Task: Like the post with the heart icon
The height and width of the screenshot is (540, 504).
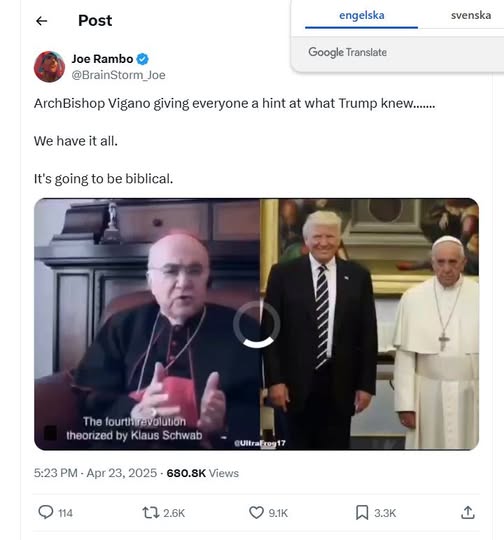Action: [x=256, y=512]
